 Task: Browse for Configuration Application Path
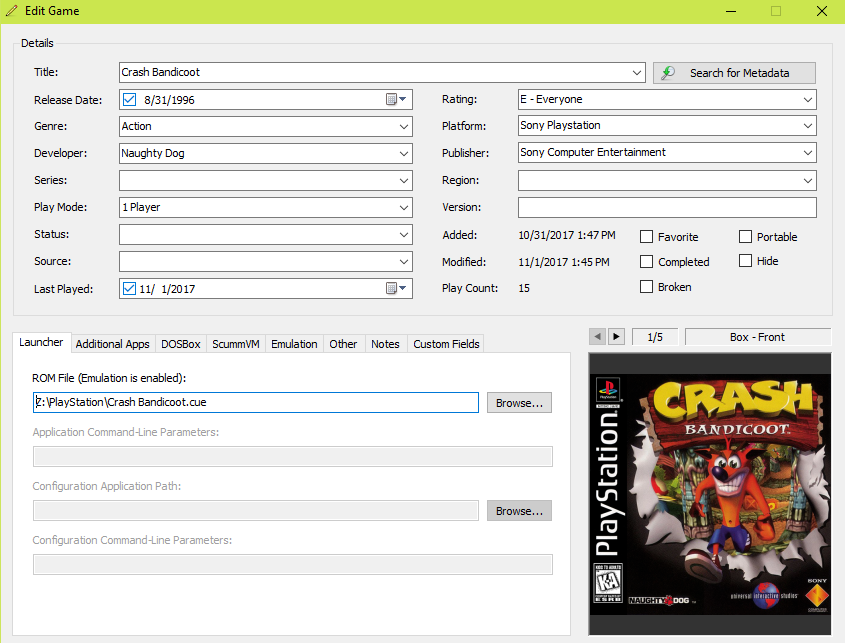[x=520, y=510]
